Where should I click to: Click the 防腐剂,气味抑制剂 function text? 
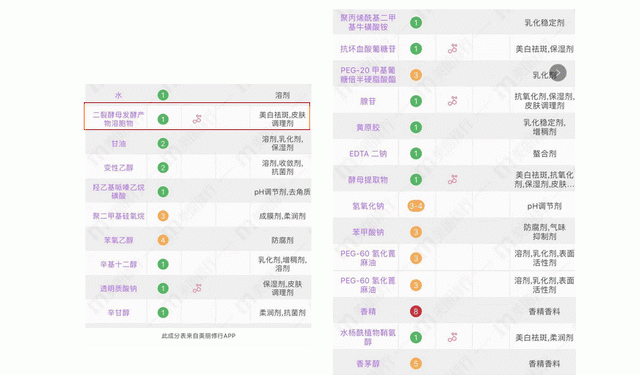coord(544,232)
